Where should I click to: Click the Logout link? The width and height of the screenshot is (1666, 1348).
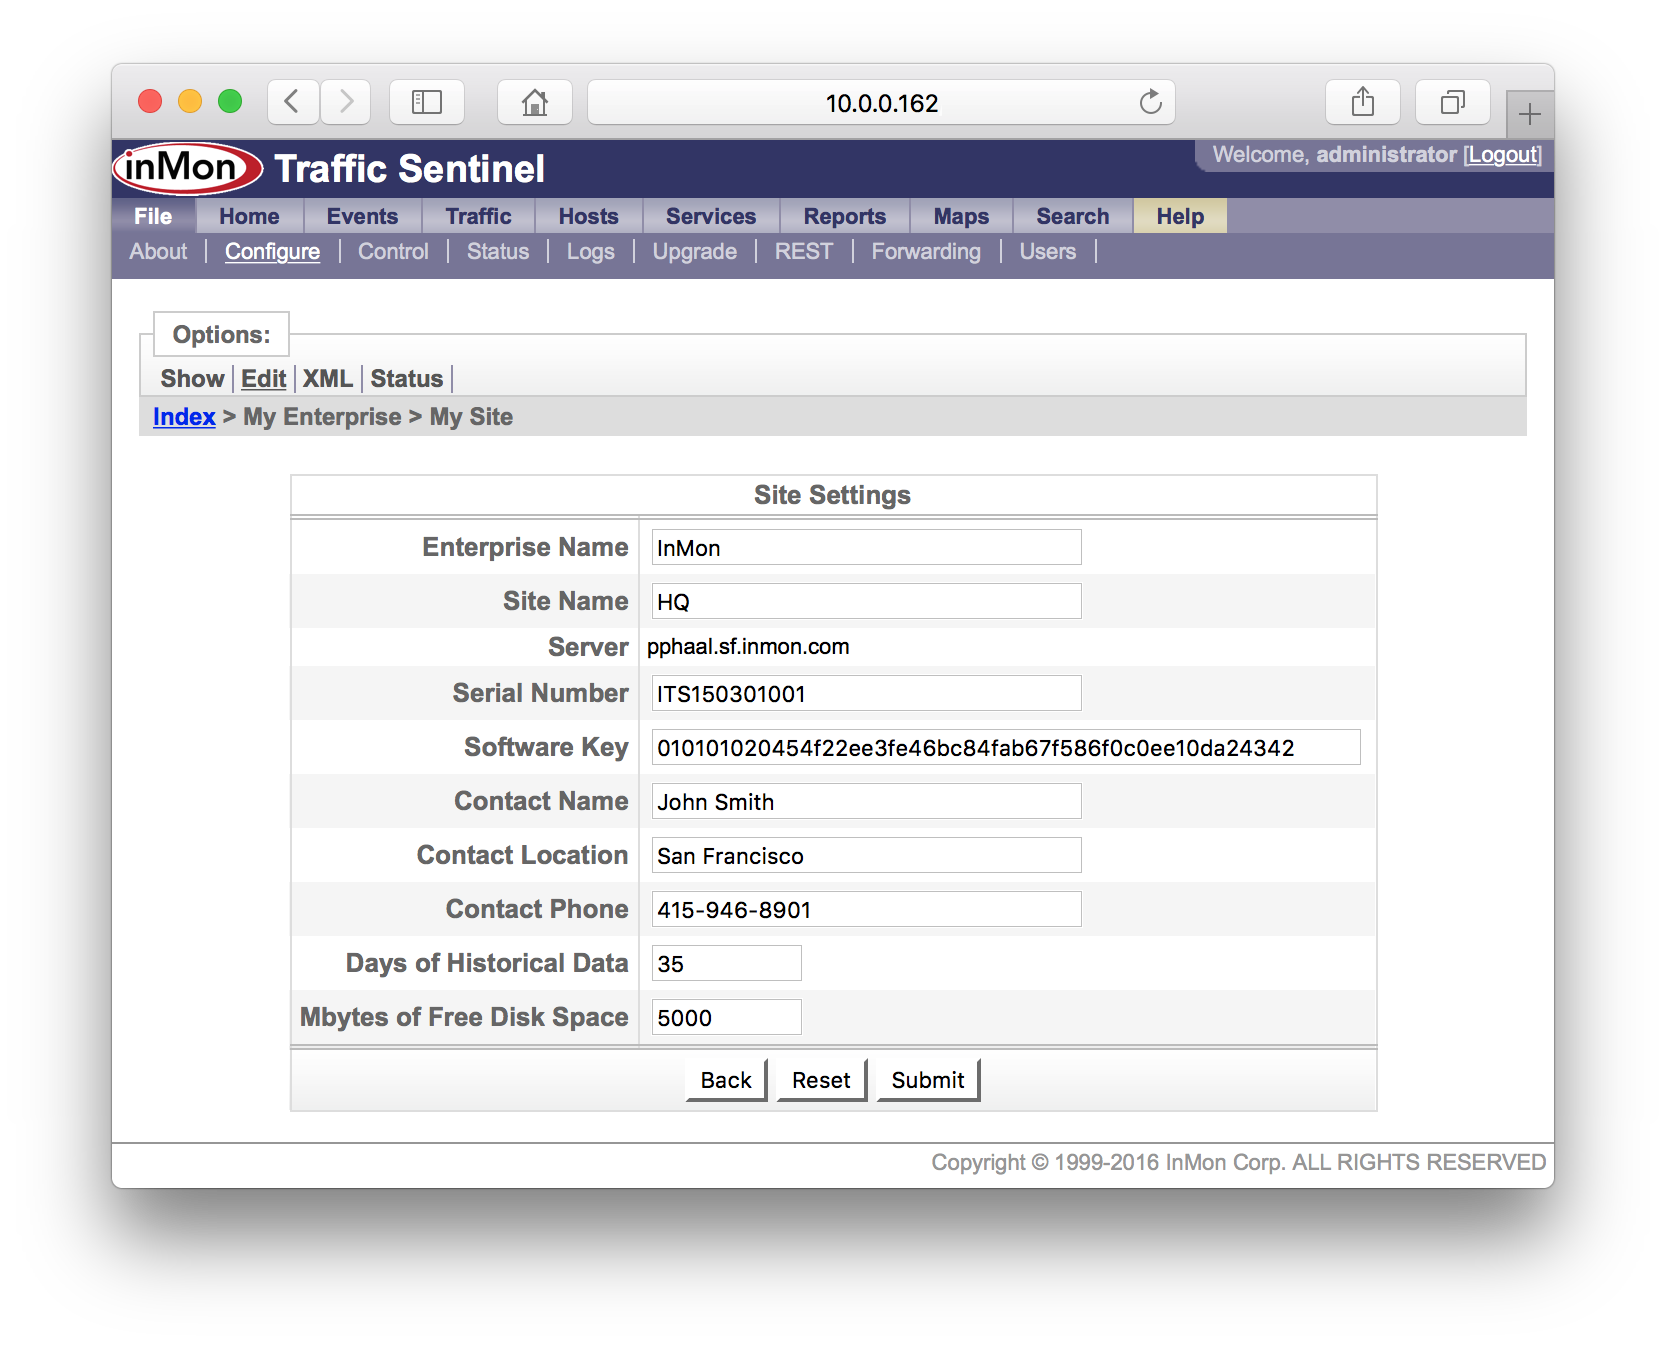point(1503,155)
